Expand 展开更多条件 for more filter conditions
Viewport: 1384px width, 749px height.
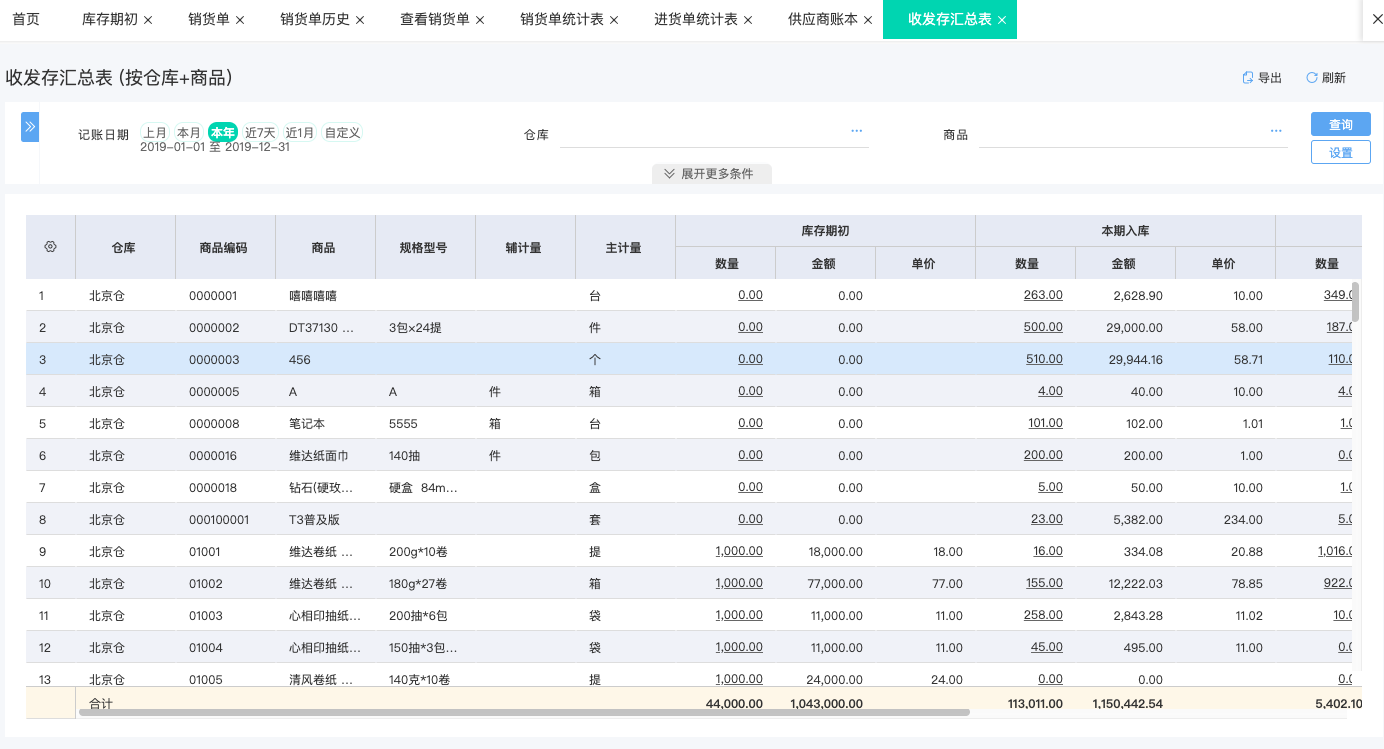pos(710,173)
